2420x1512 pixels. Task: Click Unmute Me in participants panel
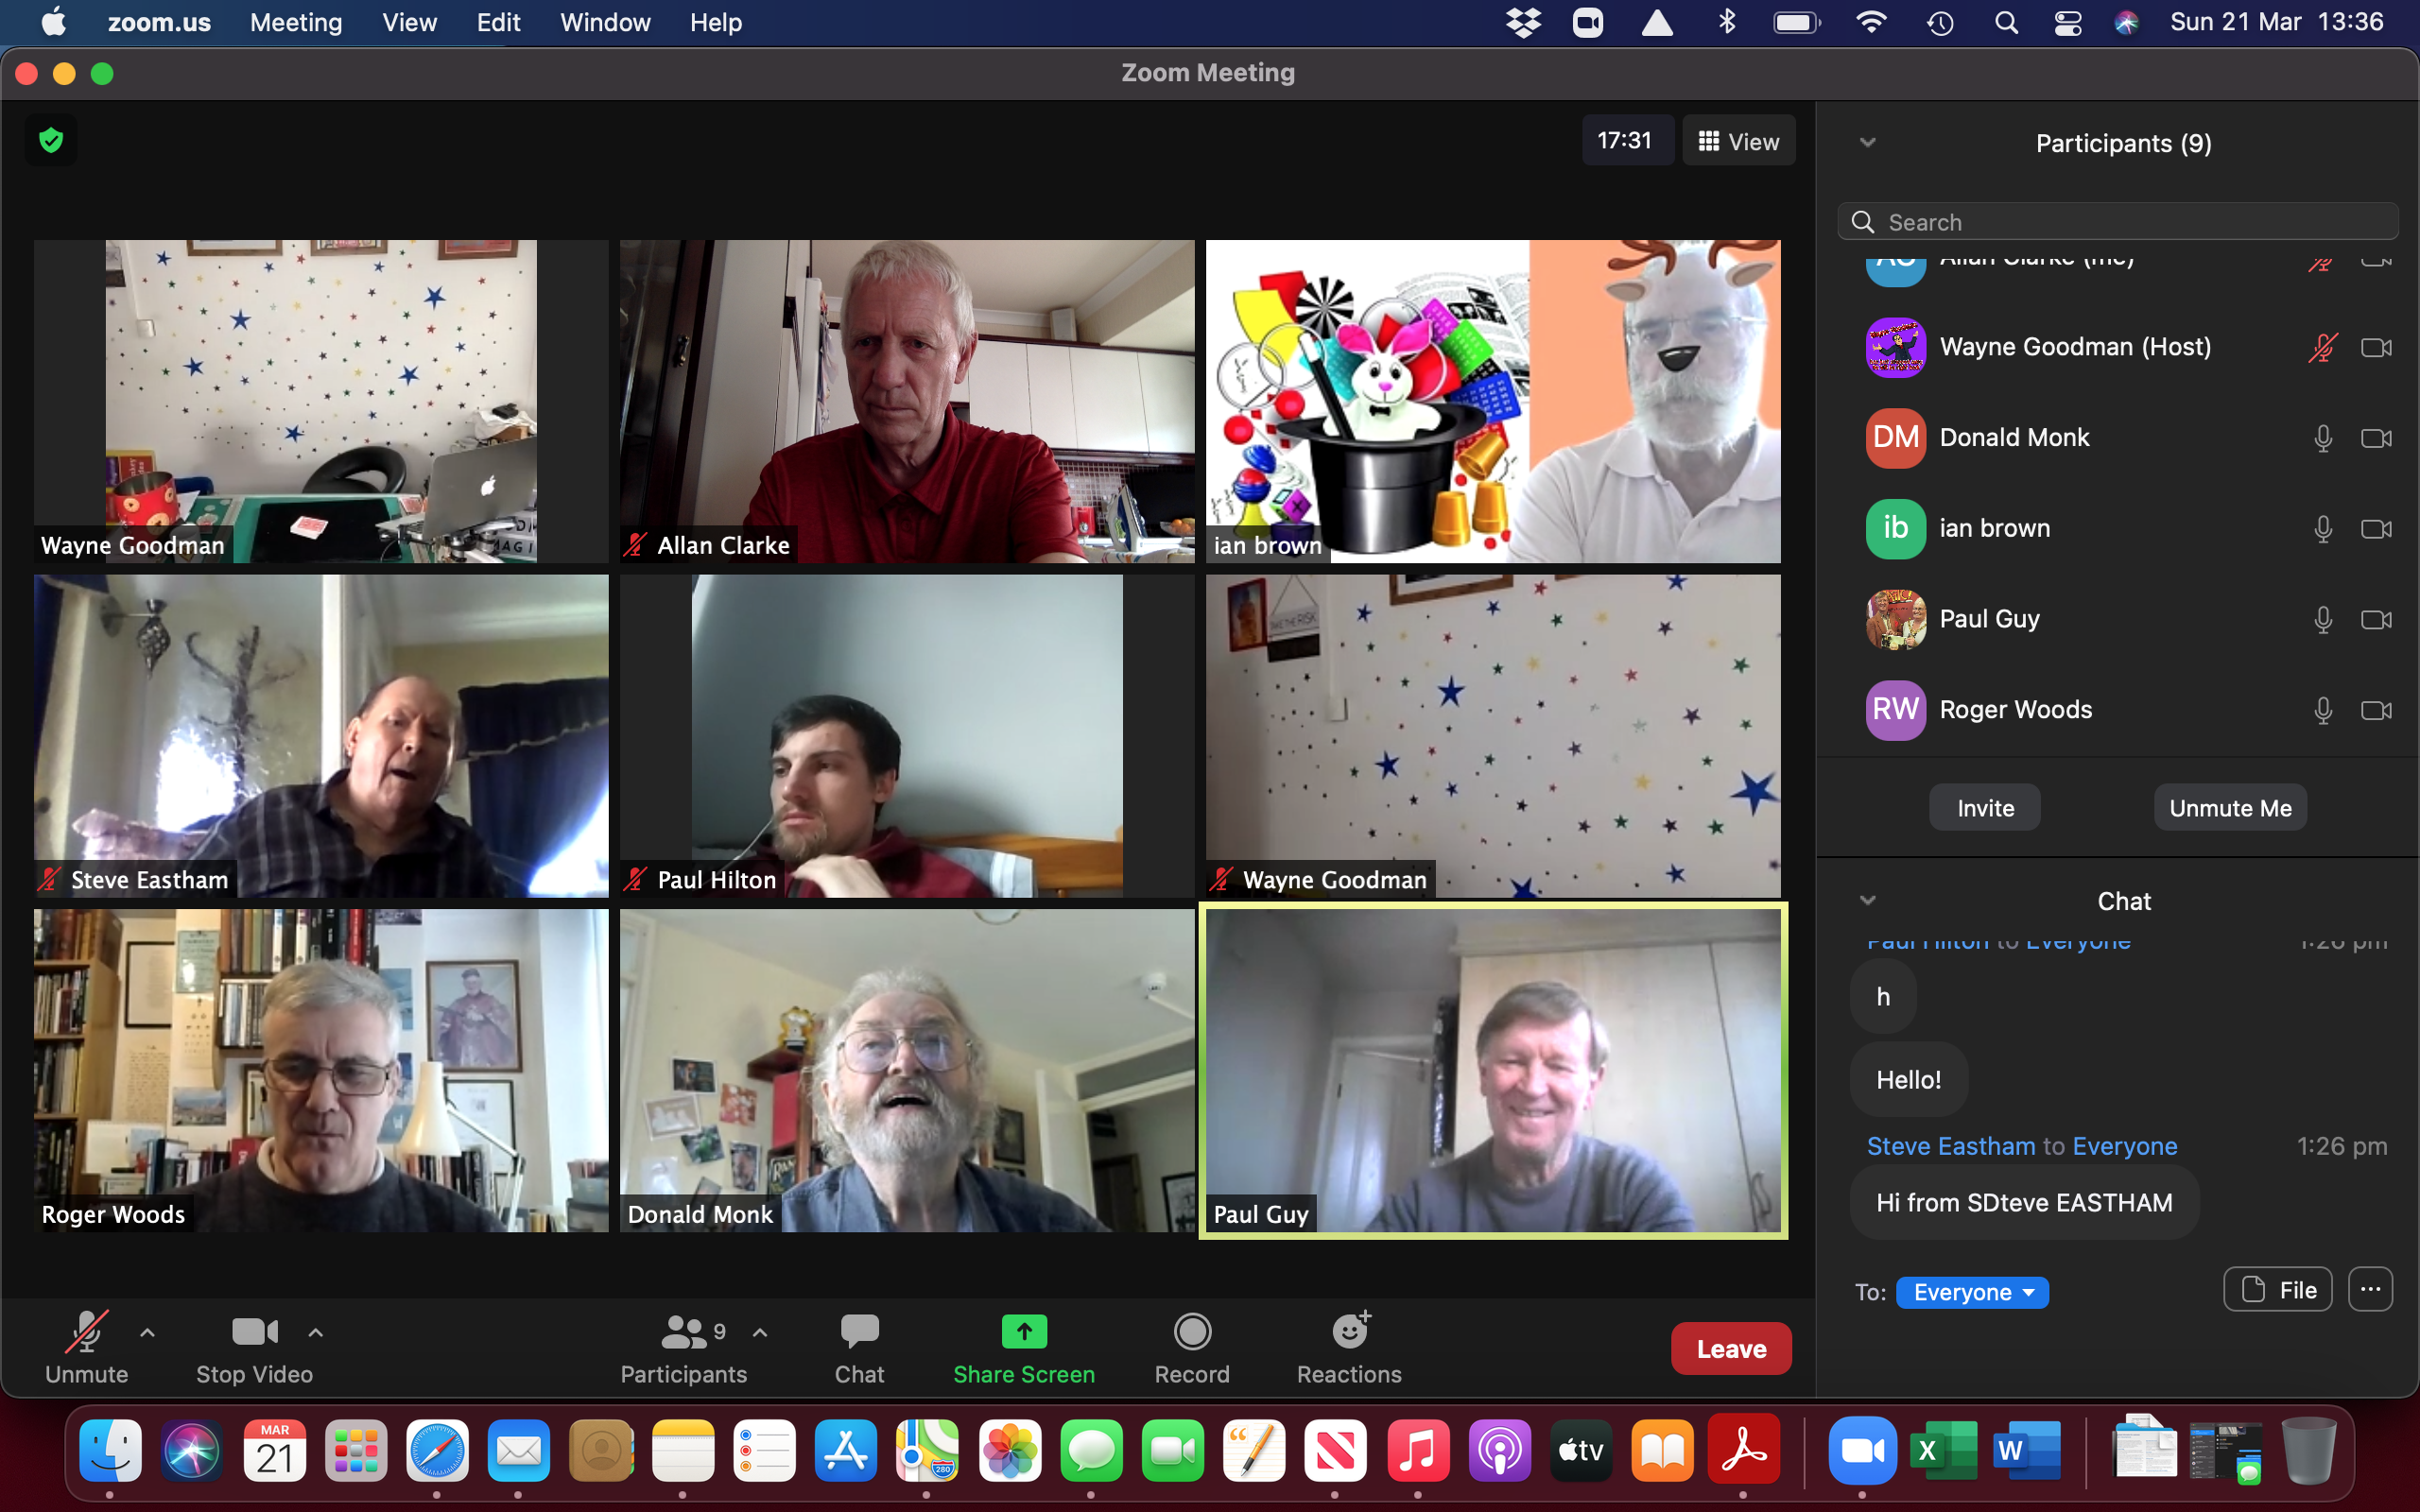click(x=2230, y=808)
